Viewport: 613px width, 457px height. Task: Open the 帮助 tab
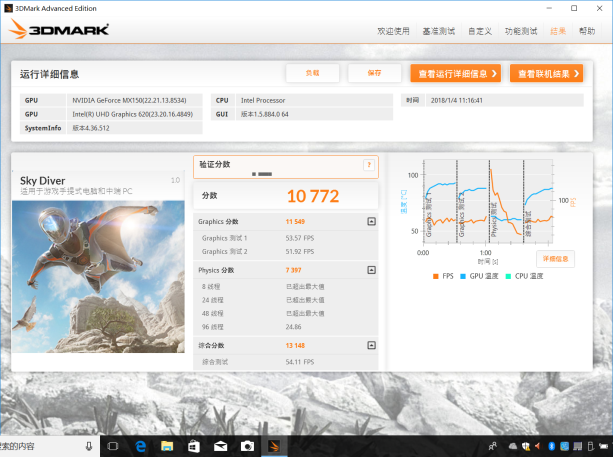(587, 31)
